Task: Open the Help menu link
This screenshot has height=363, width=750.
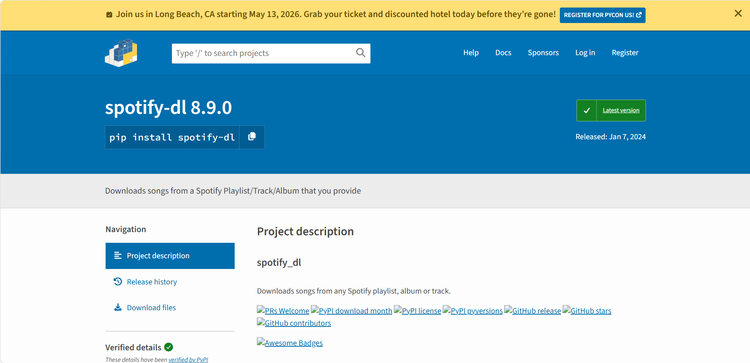Action: (x=471, y=53)
